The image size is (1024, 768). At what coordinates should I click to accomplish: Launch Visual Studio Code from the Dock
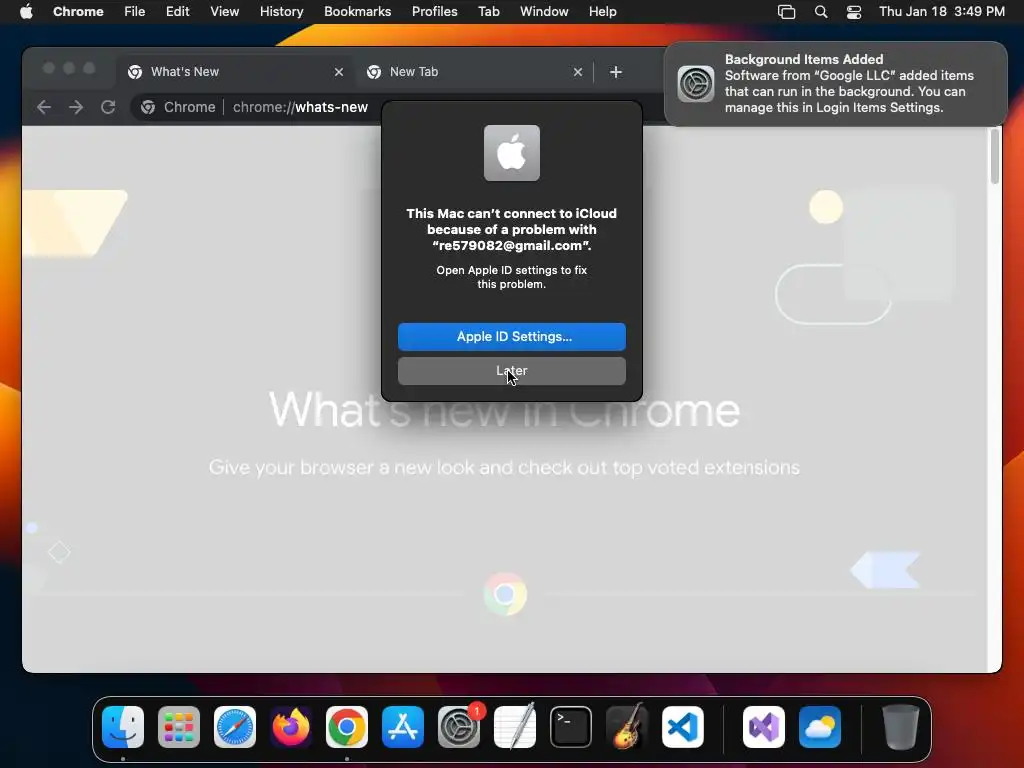click(x=682, y=727)
